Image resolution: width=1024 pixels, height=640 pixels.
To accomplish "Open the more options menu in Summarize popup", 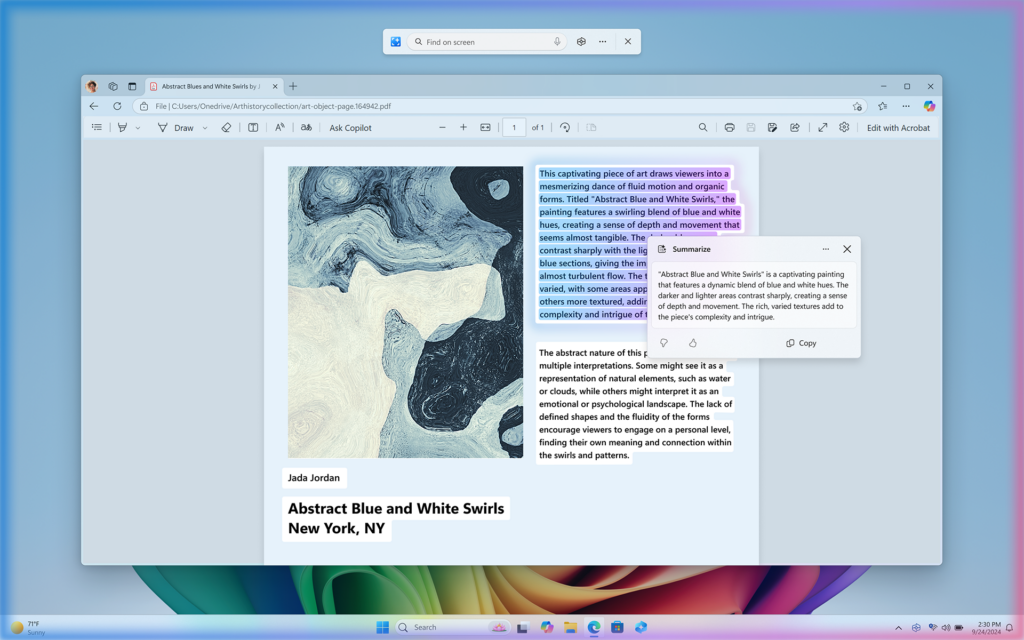I will 826,249.
